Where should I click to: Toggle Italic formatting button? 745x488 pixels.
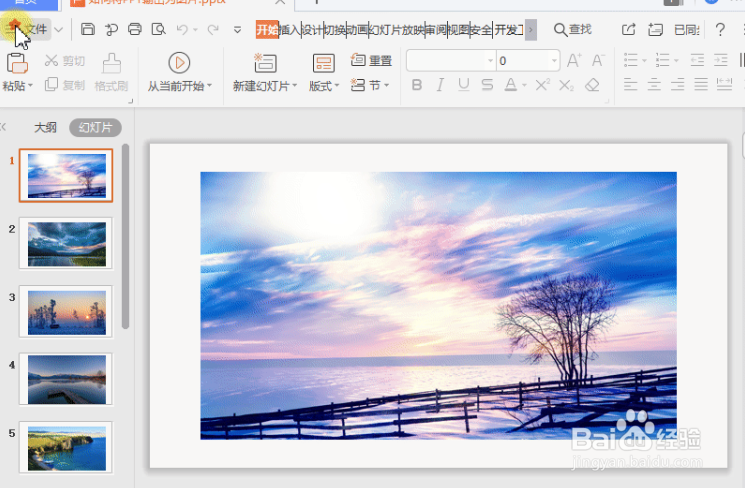point(440,85)
